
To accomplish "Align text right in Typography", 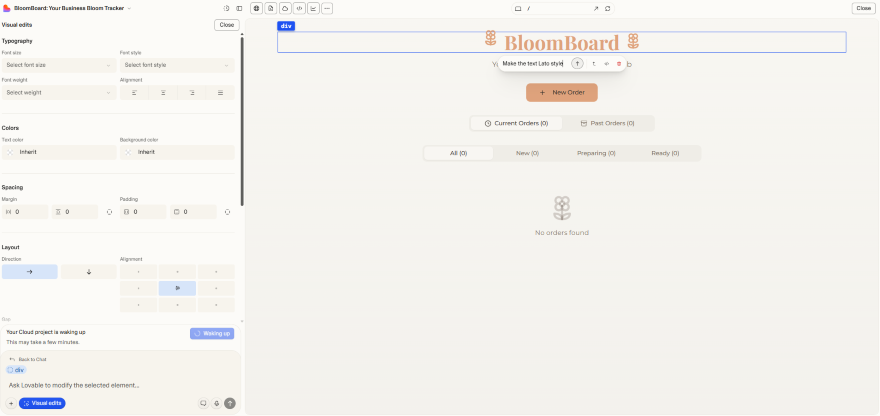I will pyautogui.click(x=191, y=93).
